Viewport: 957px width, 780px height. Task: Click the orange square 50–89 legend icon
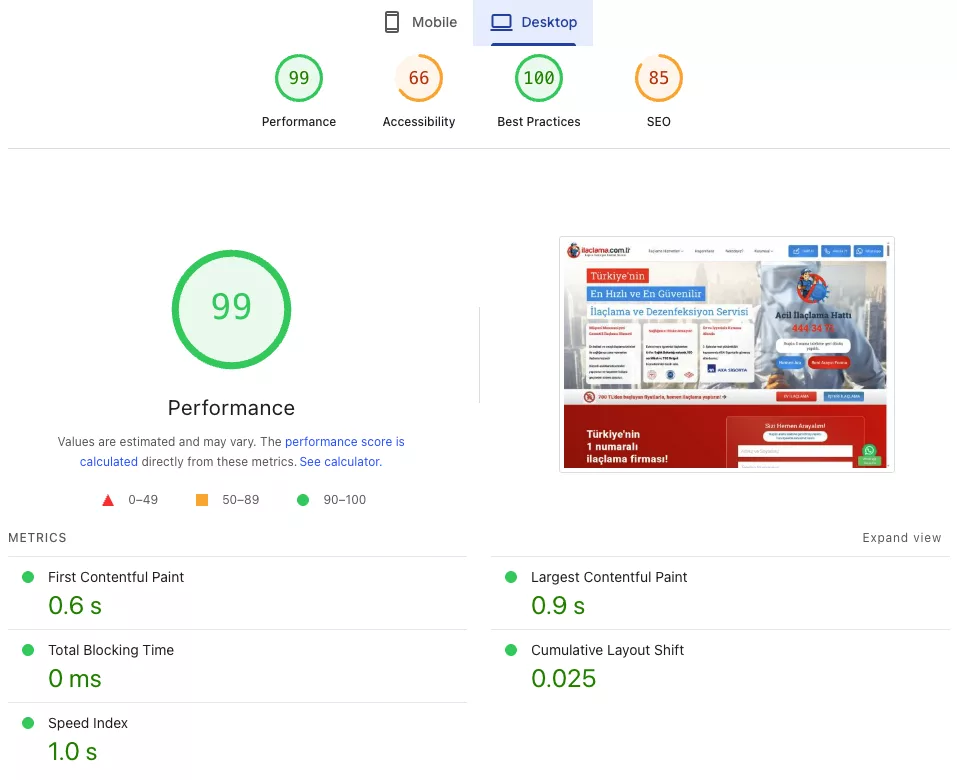click(202, 500)
